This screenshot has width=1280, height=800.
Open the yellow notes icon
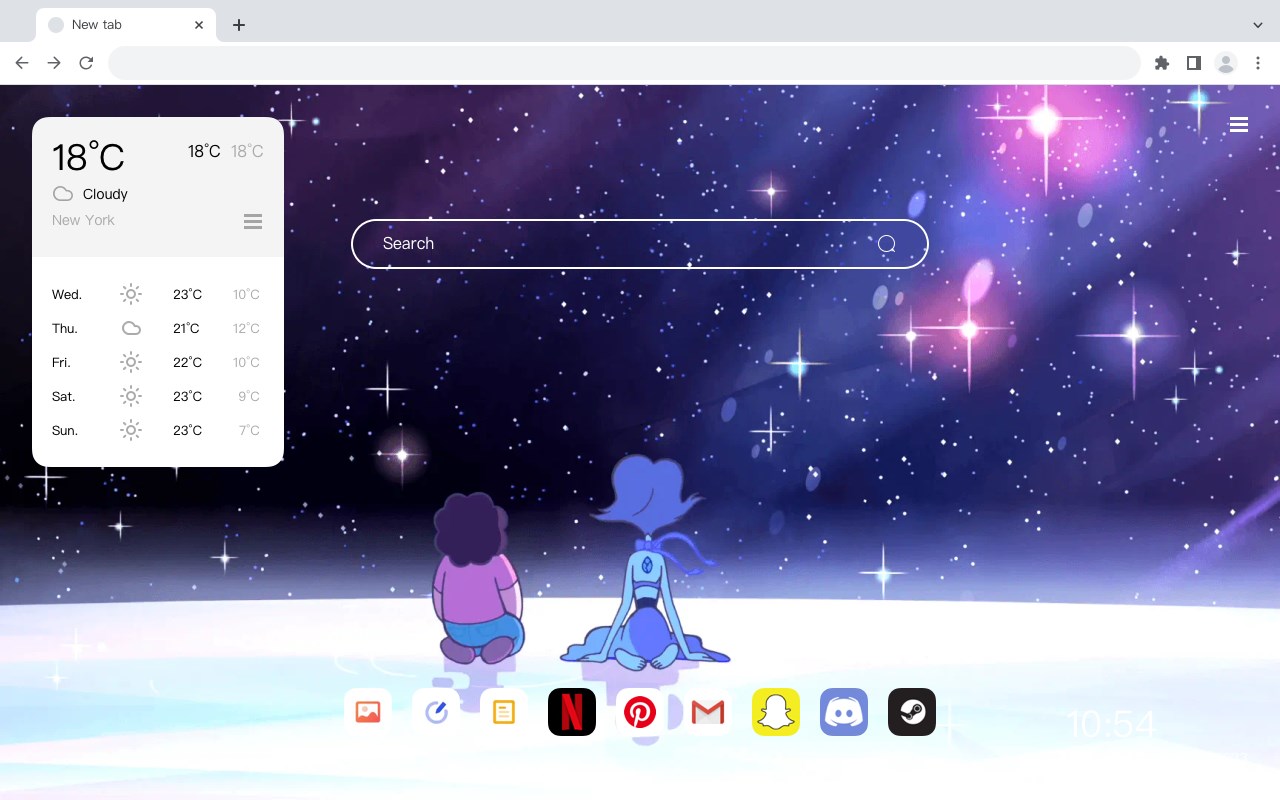504,712
